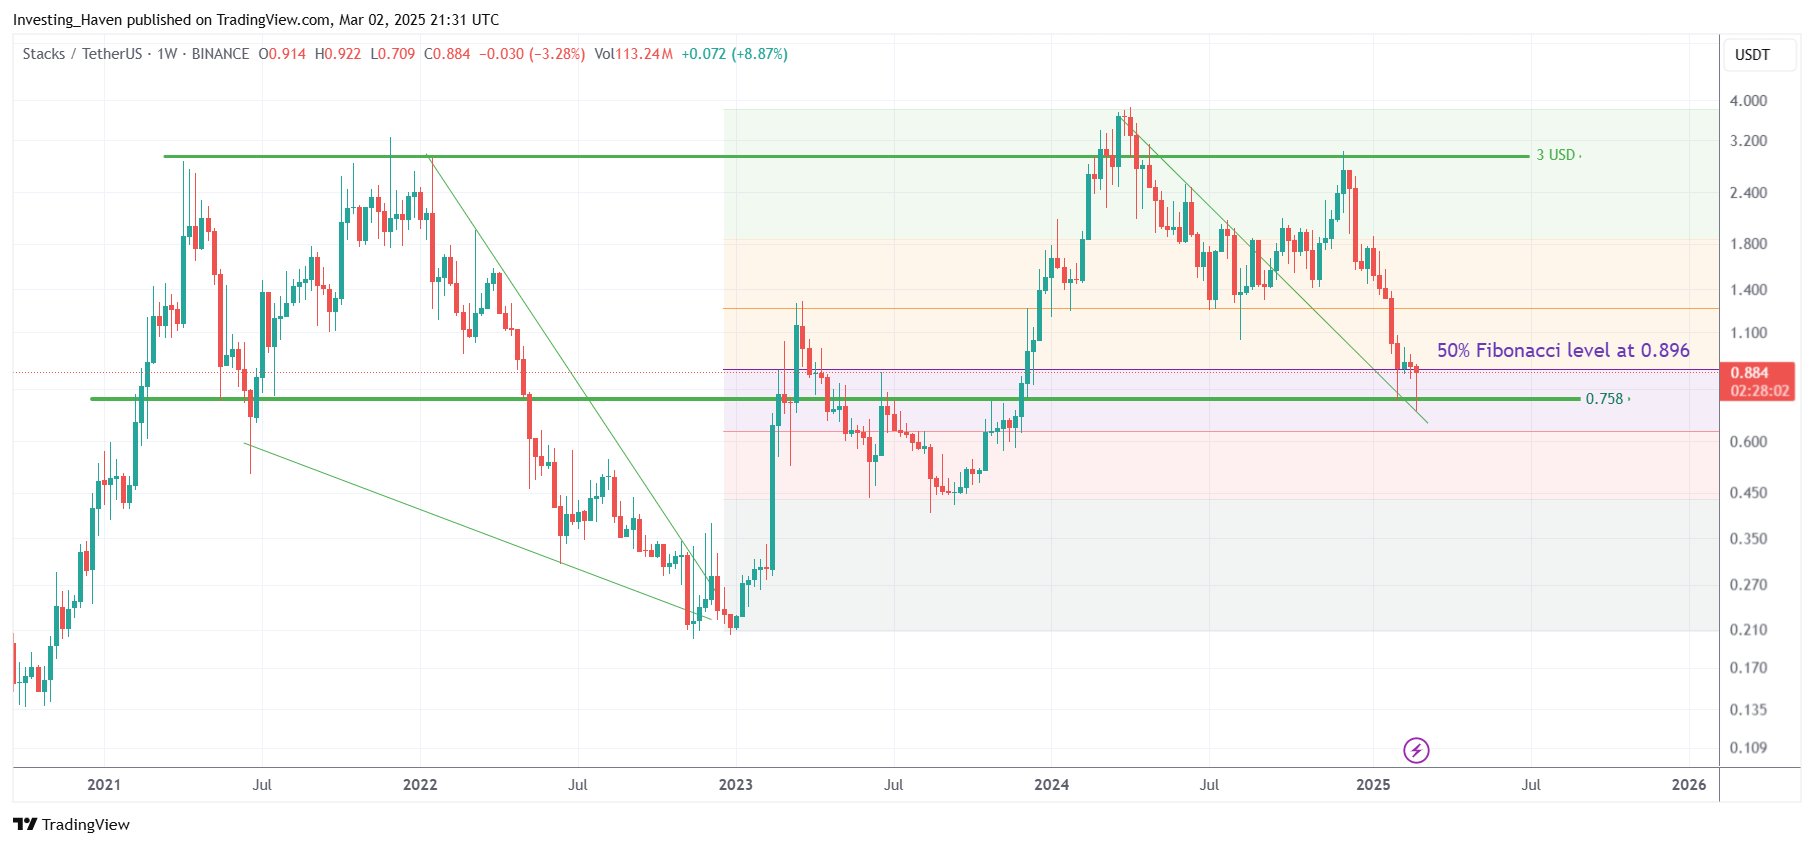Click the 3 USD resistance line label
1814x846 pixels.
1556,155
